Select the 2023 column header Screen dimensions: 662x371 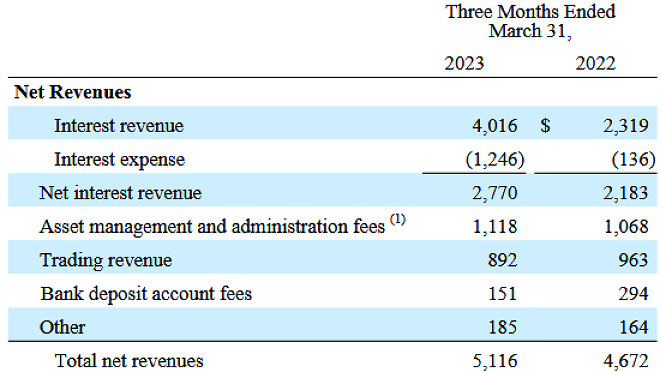point(464,63)
